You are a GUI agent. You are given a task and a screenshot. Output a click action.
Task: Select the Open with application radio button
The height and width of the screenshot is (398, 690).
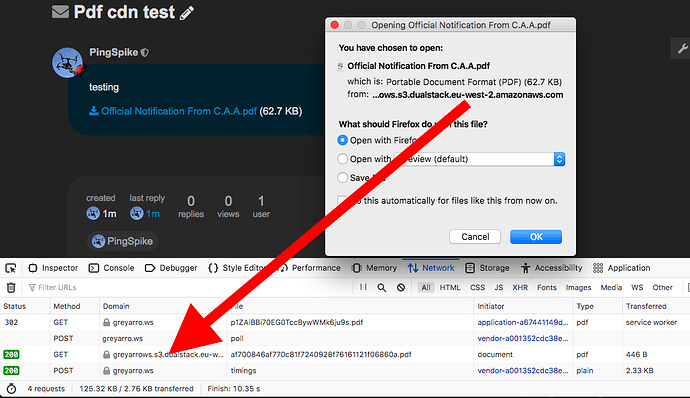(342, 158)
